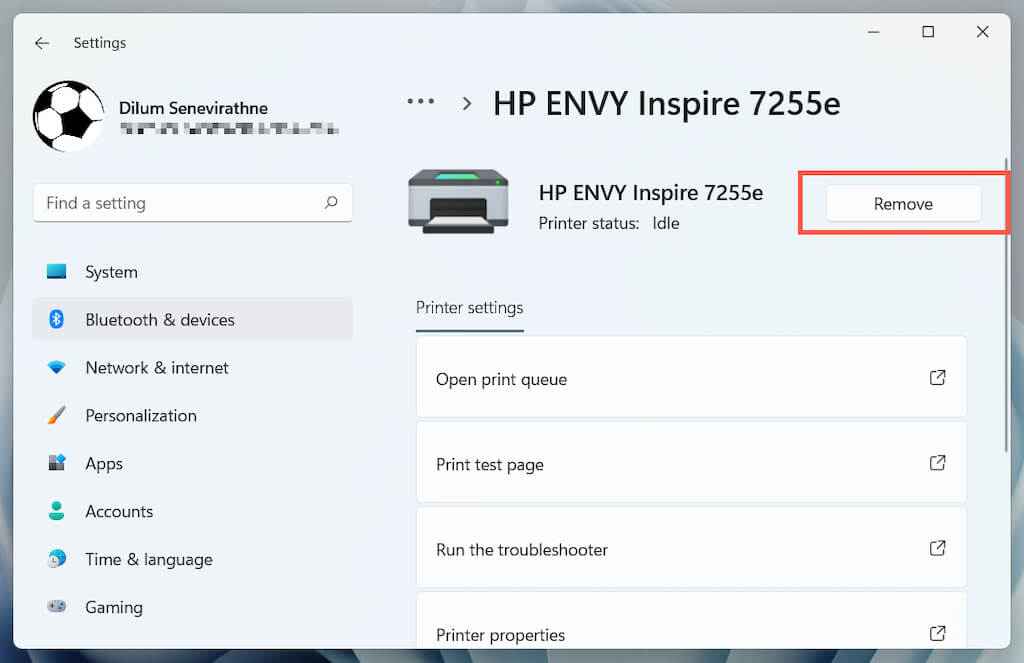This screenshot has height=663, width=1024.
Task: Open System settings category
Action: 193,272
